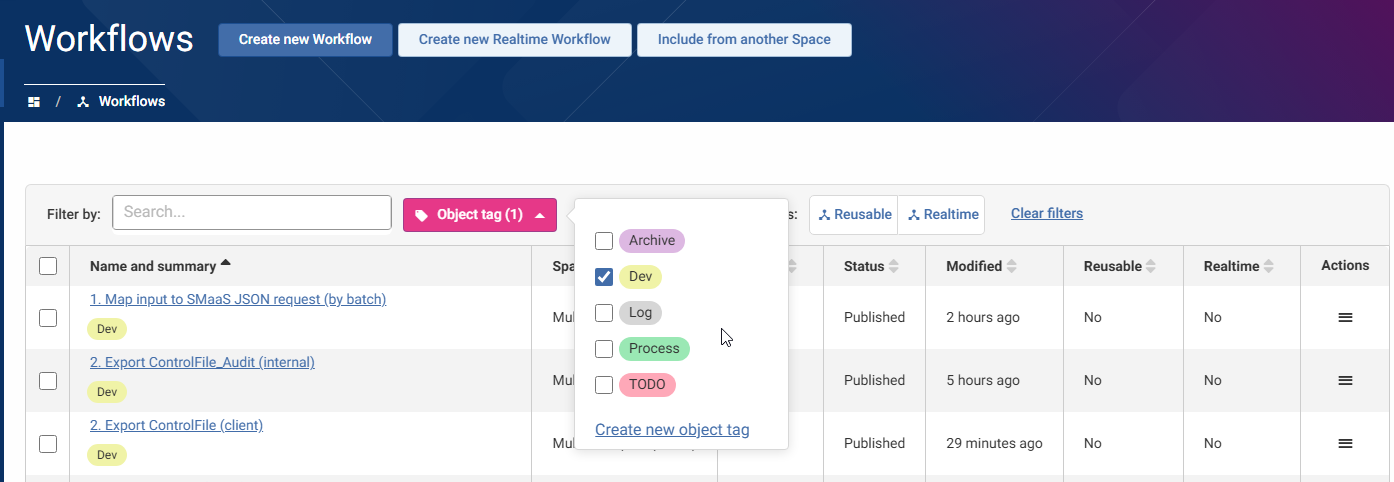Select the Map input to SMaaS row checkbox
1394x482 pixels.
48,317
